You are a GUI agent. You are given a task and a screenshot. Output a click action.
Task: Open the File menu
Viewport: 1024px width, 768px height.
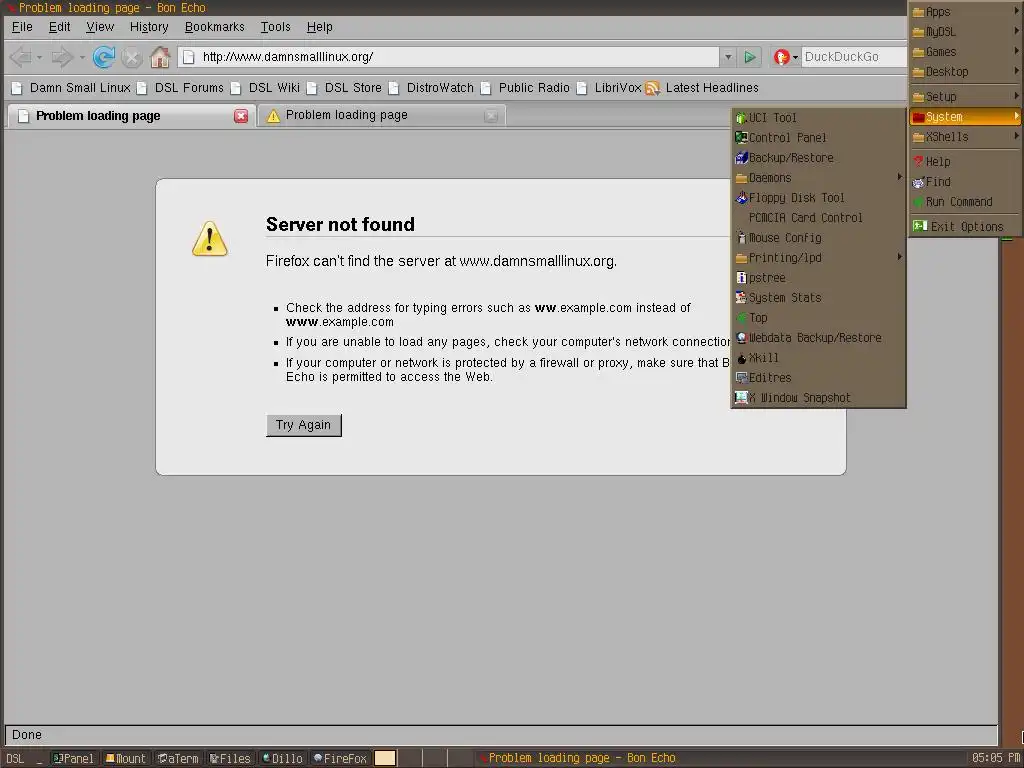22,27
